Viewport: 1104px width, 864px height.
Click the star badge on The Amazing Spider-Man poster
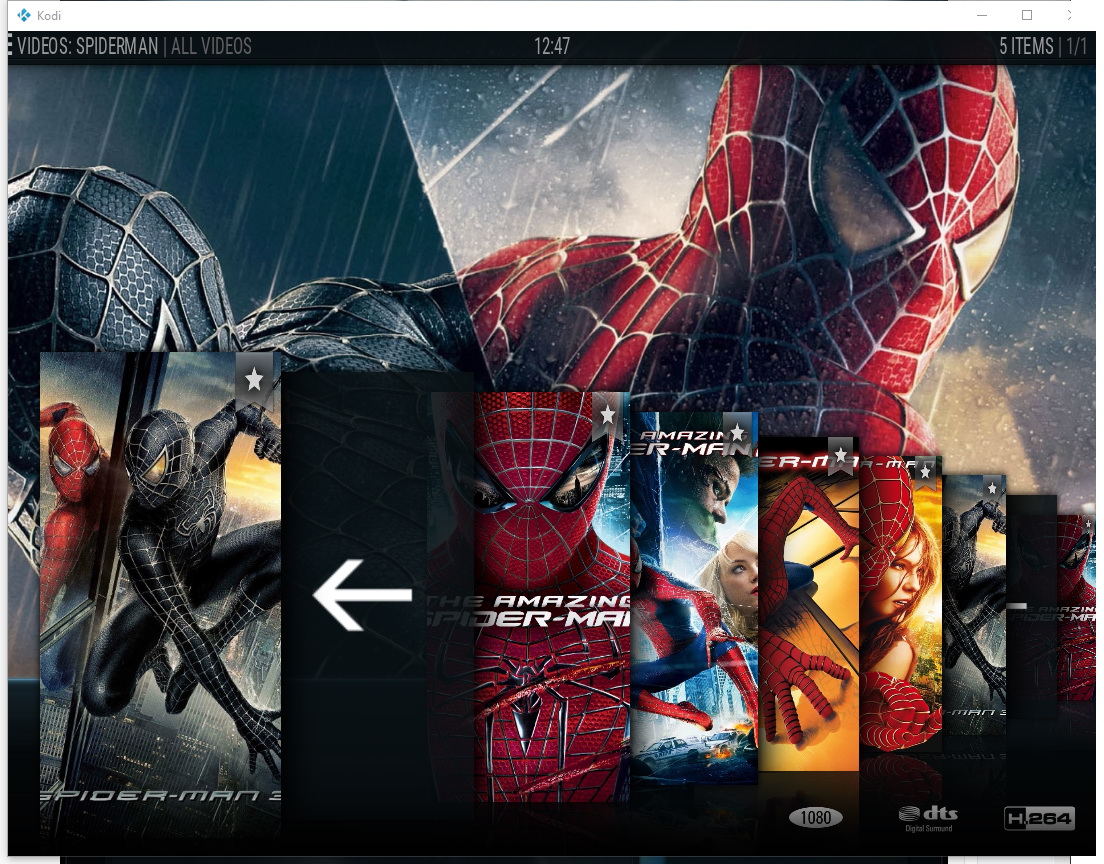click(x=608, y=415)
